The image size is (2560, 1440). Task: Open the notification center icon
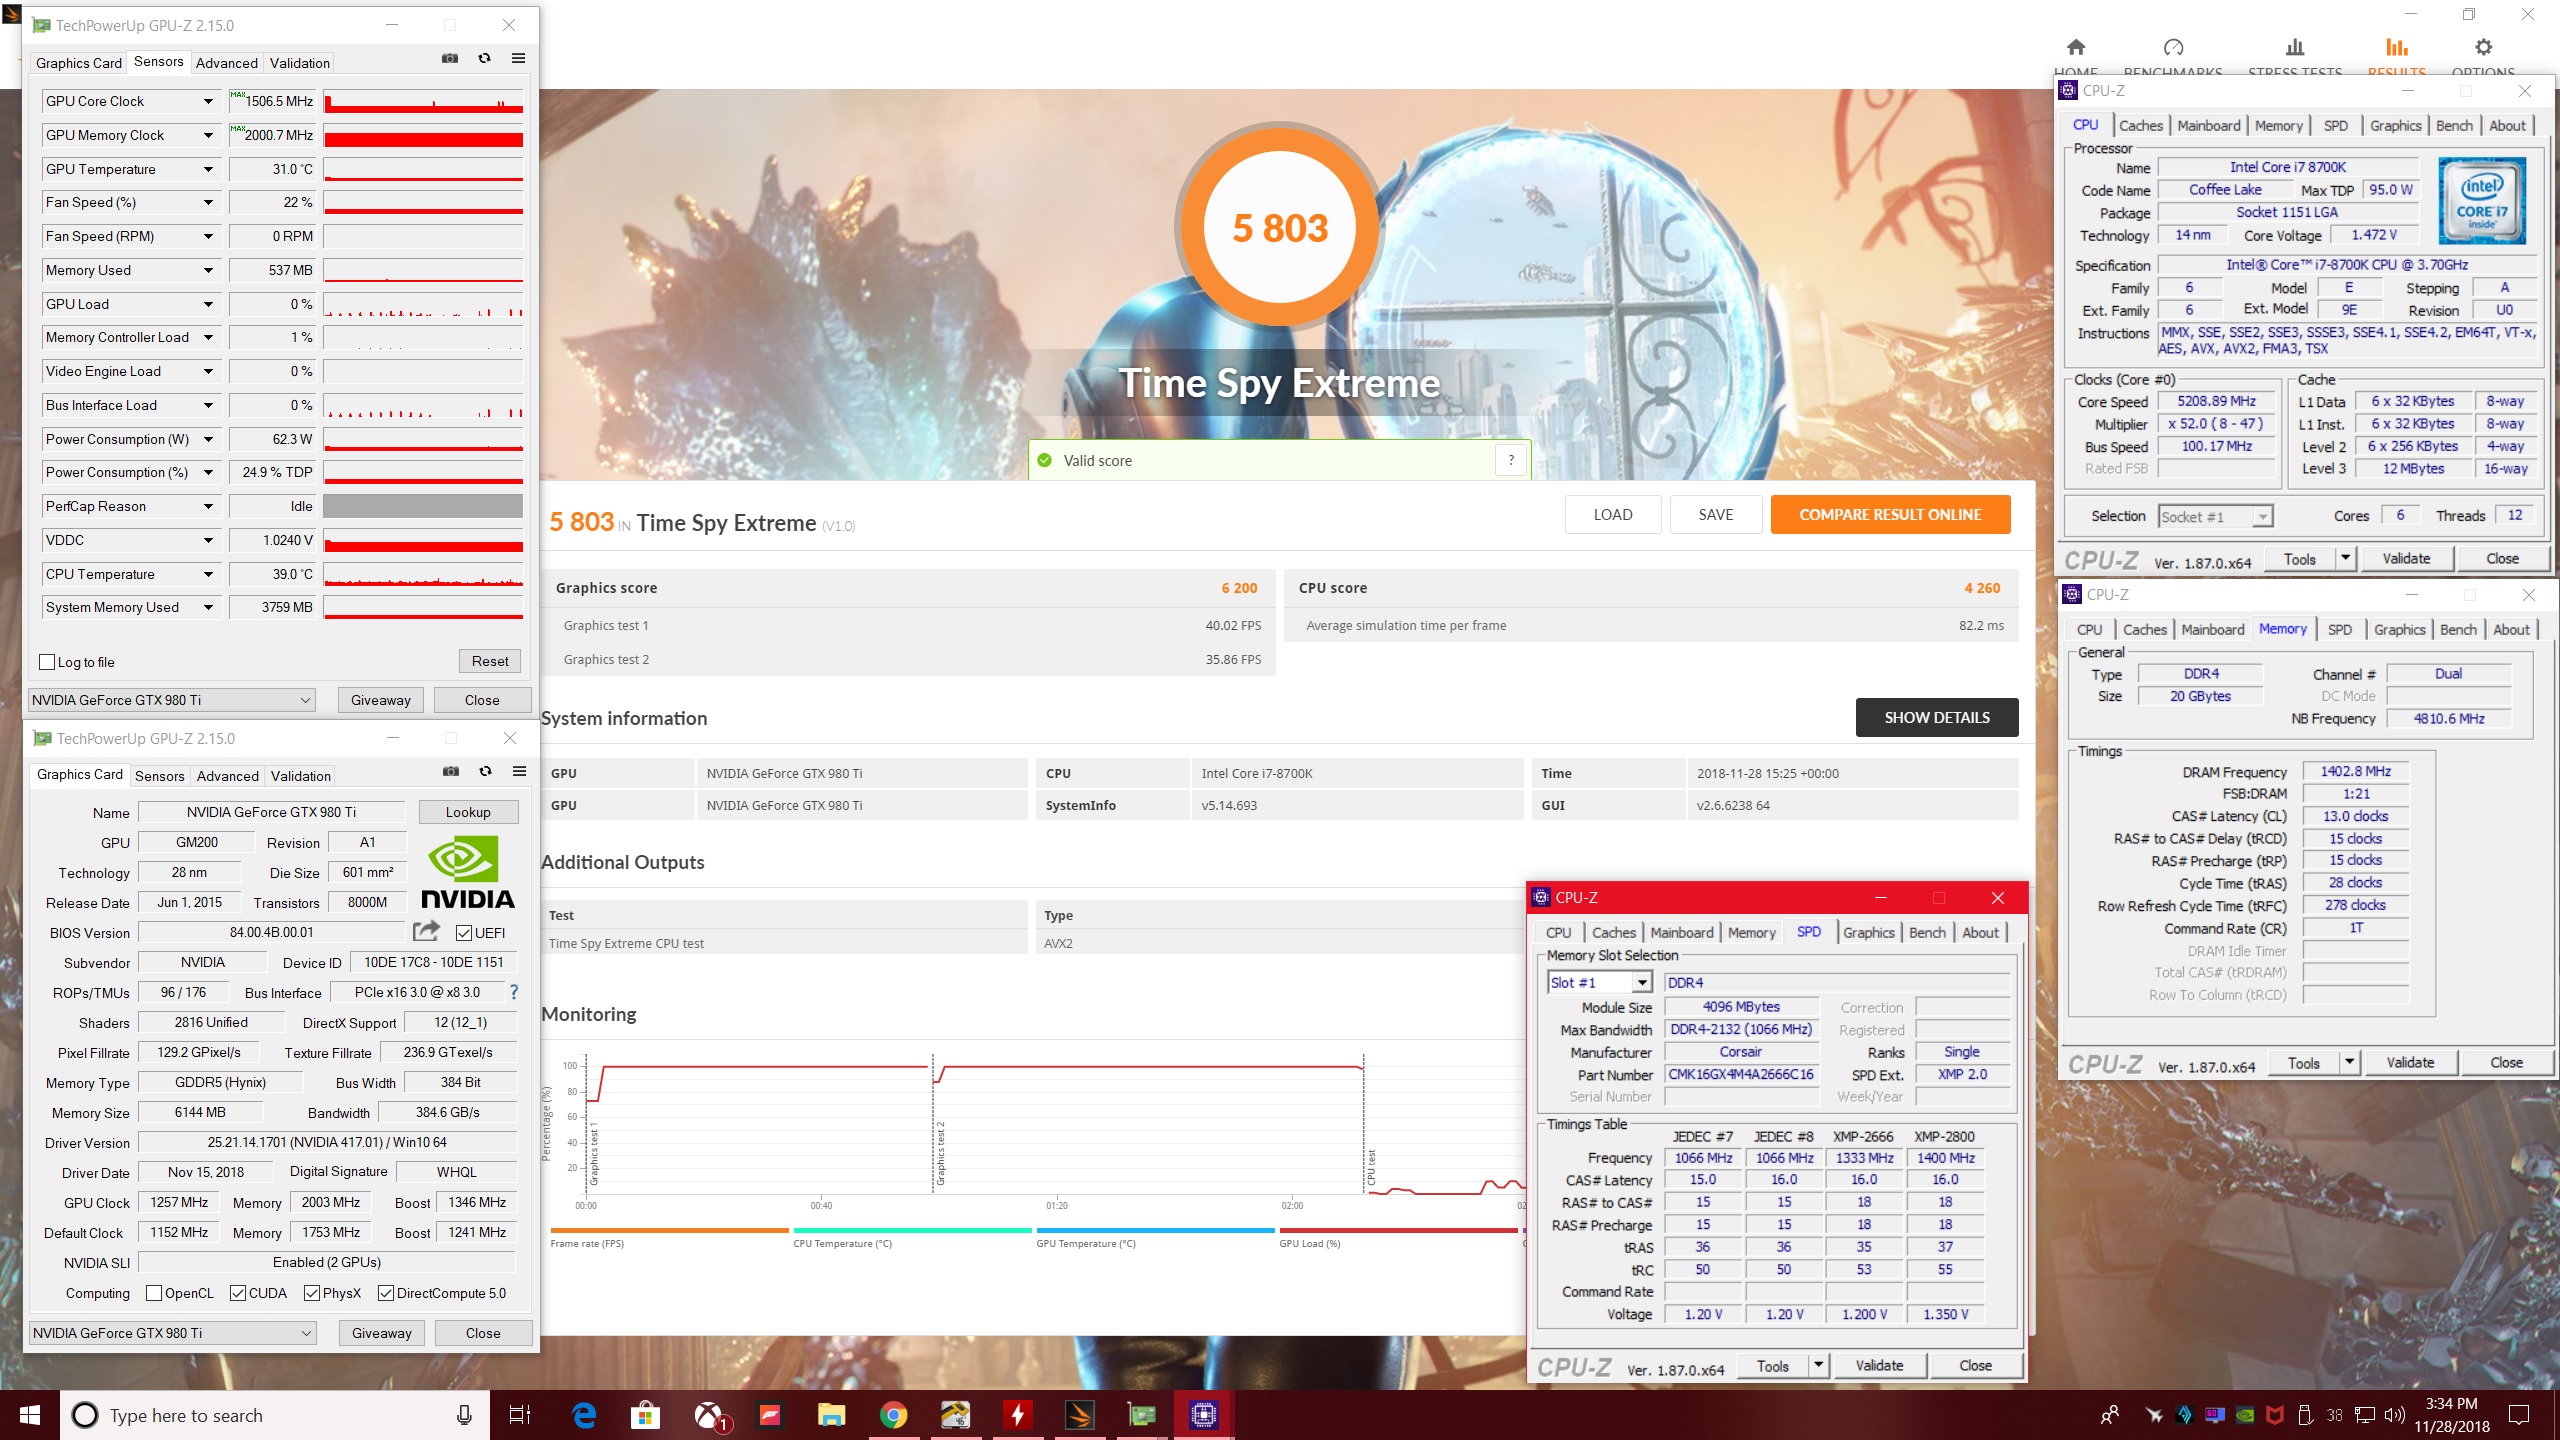2519,1415
